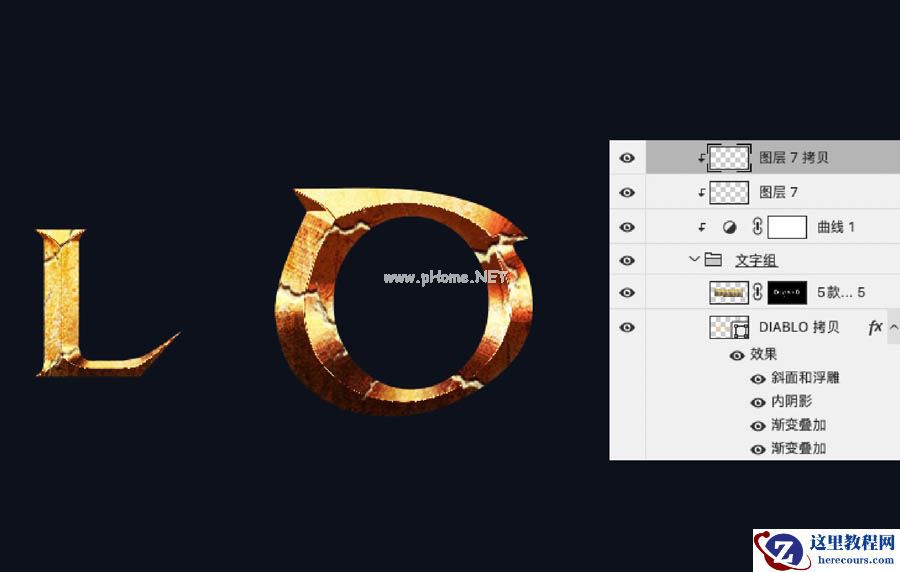Hide the DIABLO 拷贝 layer

click(627, 327)
